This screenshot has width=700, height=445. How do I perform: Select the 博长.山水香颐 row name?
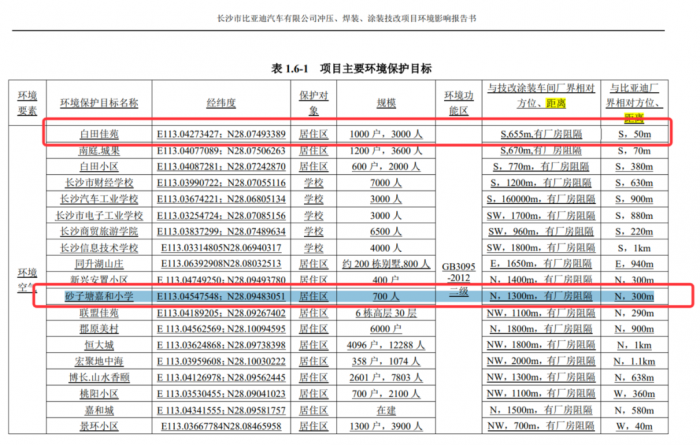99,378
